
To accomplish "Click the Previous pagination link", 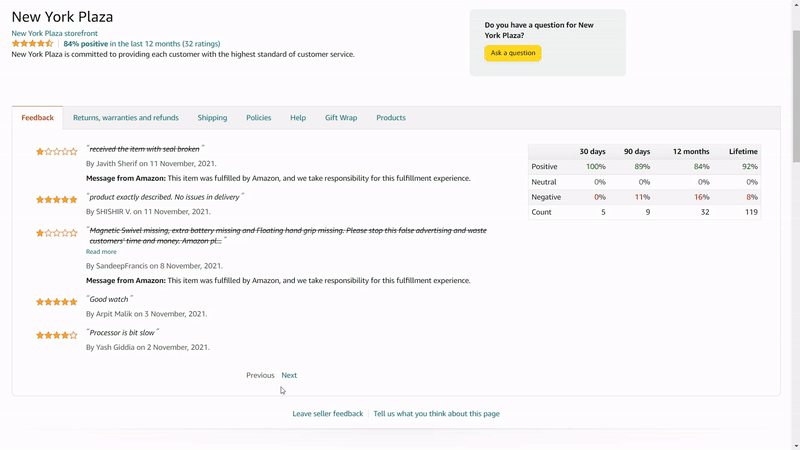I will point(260,376).
